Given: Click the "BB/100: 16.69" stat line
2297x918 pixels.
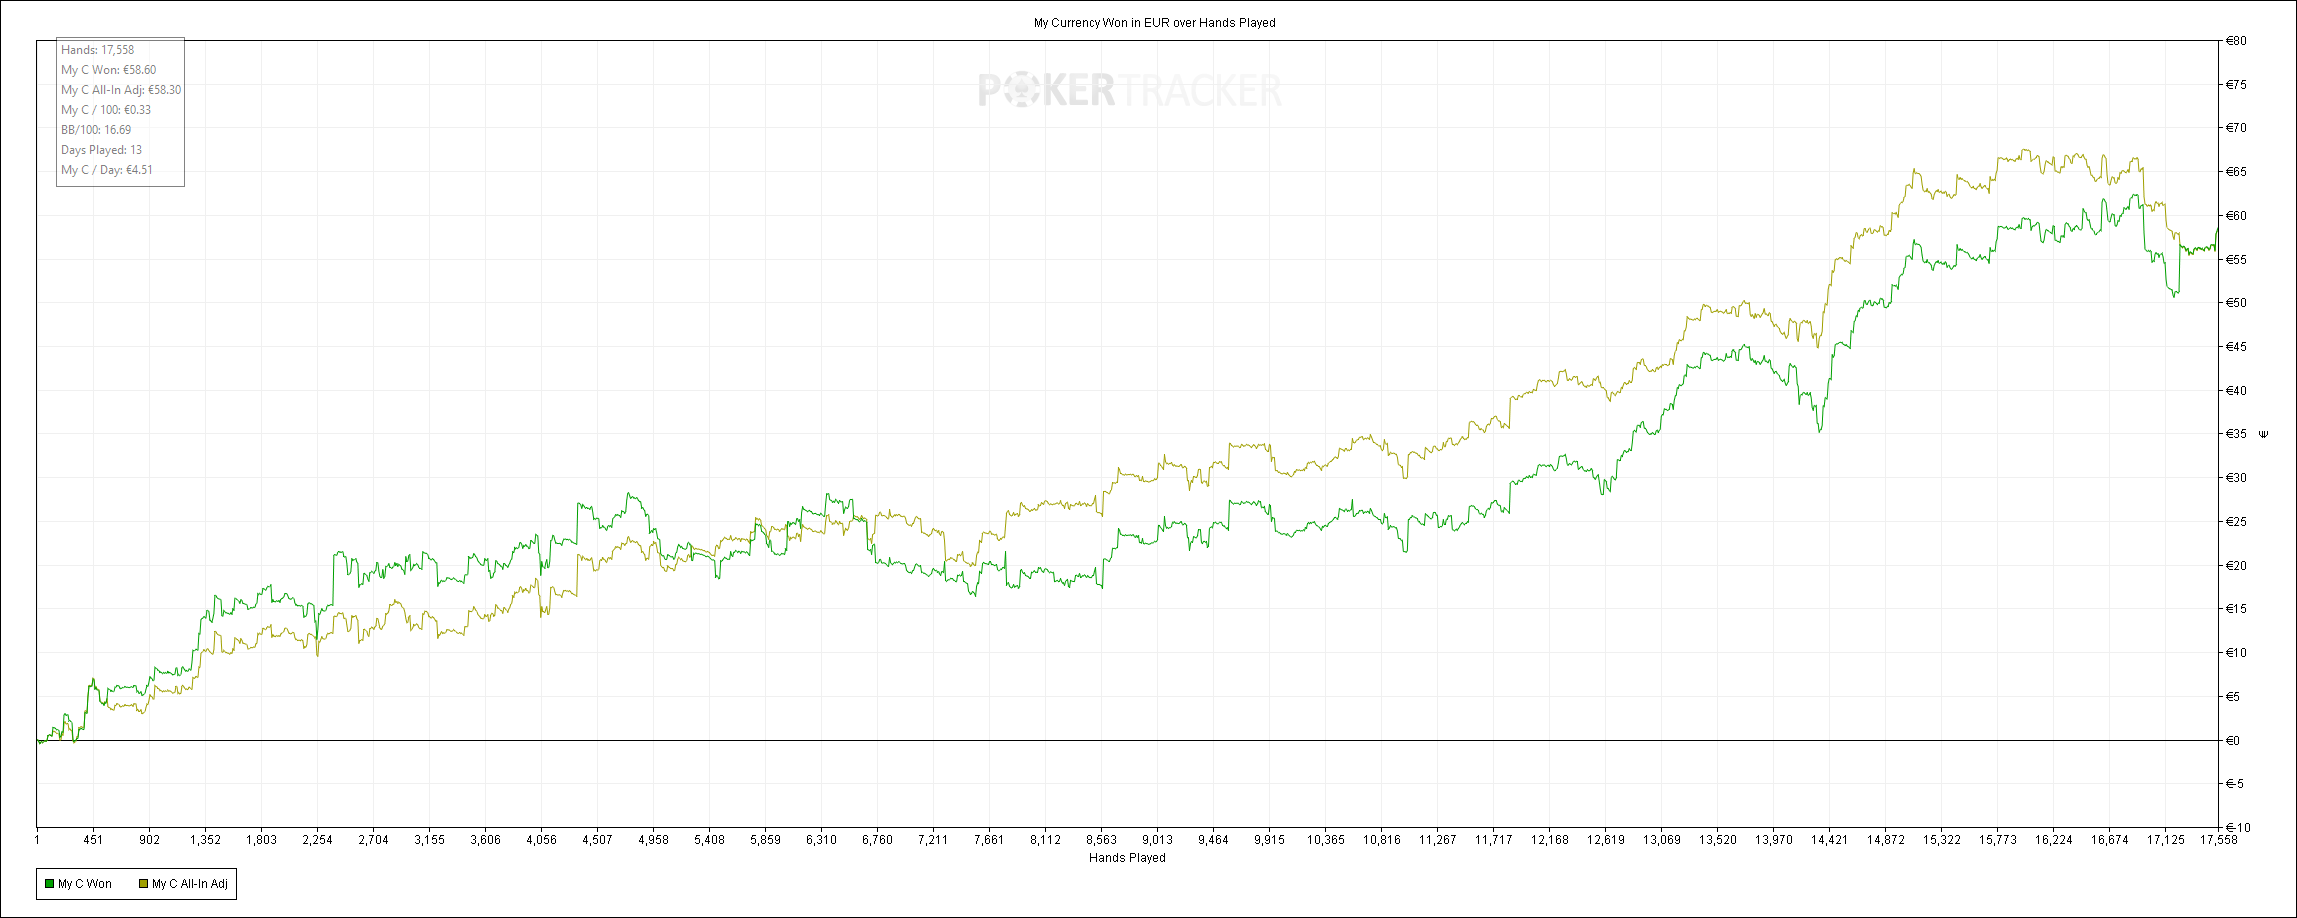Looking at the screenshot, I should [96, 130].
